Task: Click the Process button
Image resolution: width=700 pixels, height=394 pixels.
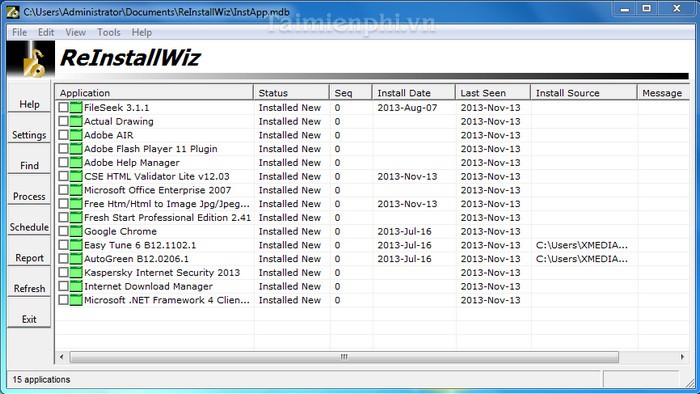Action: 29,191
